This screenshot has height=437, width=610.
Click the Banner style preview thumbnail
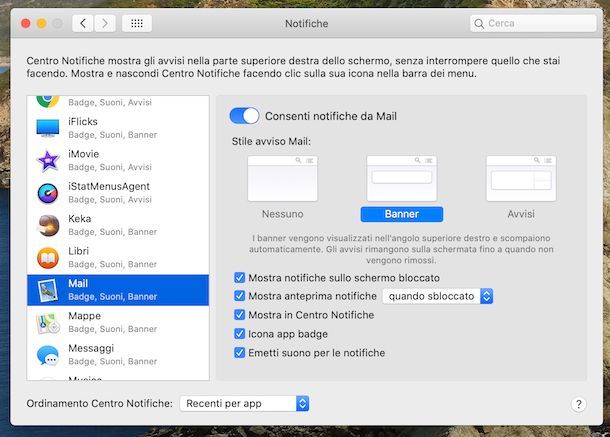tap(401, 179)
